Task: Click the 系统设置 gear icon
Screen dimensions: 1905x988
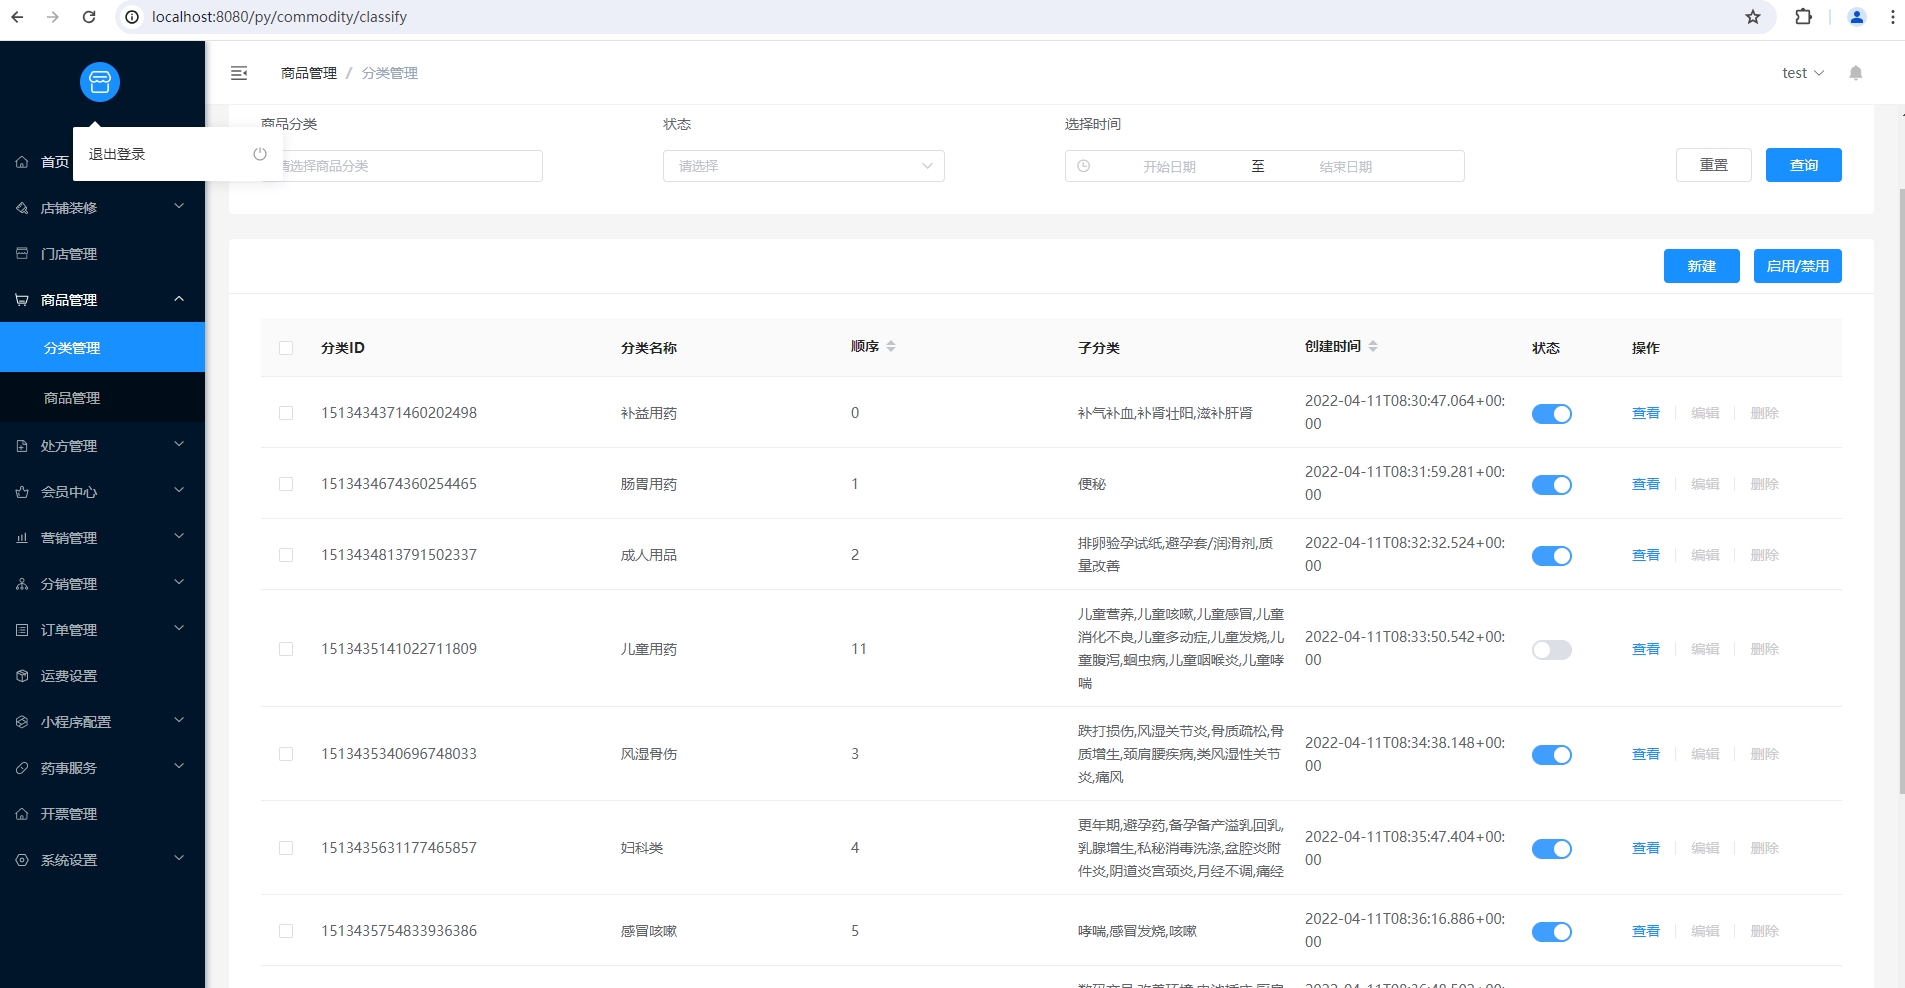Action: click(x=22, y=860)
